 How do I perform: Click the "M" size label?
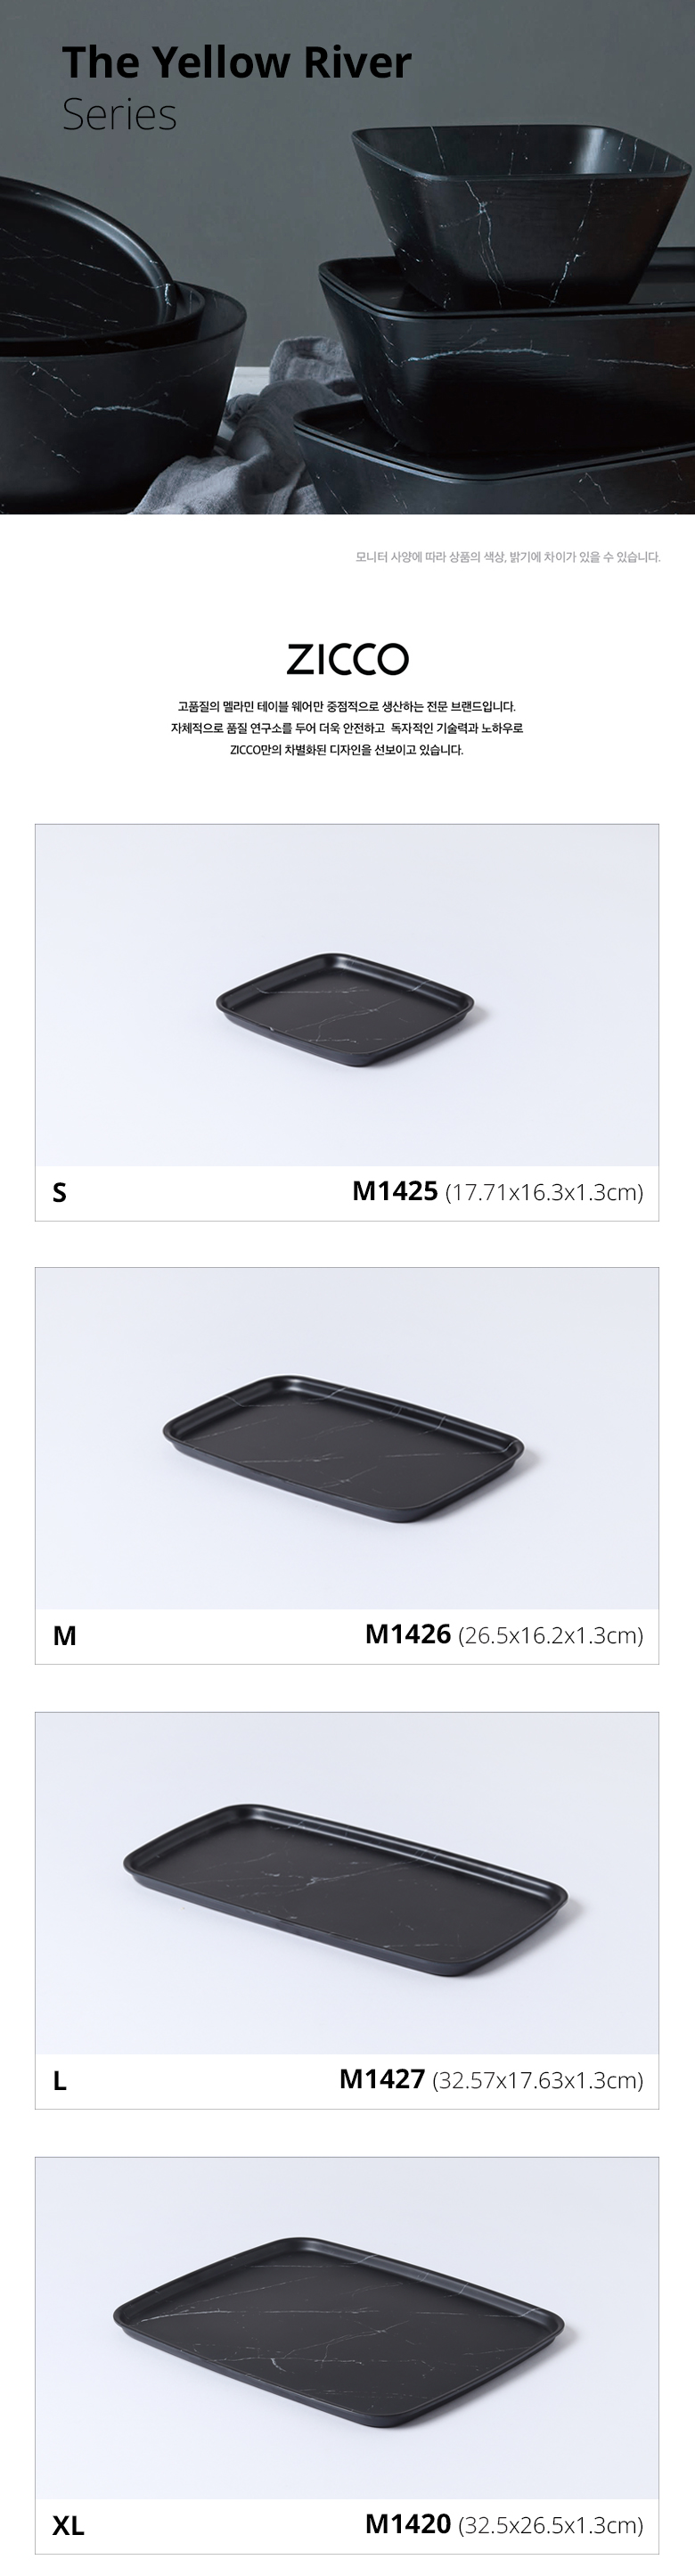pyautogui.click(x=64, y=1637)
